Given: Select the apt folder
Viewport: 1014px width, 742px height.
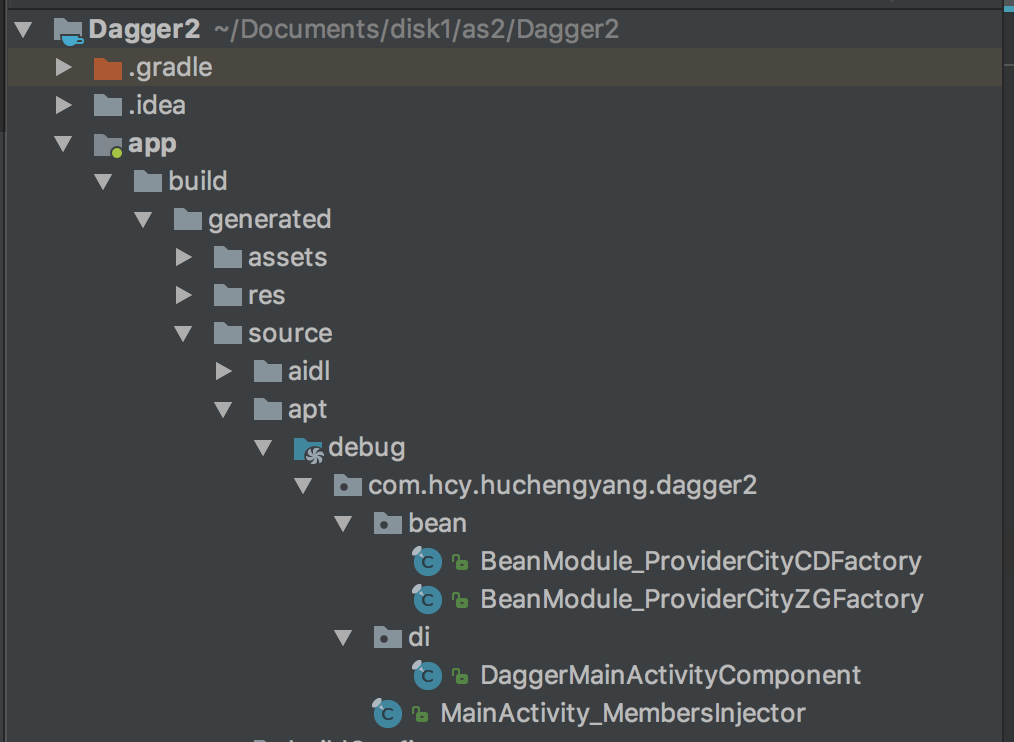Looking at the screenshot, I should pyautogui.click(x=307, y=410).
